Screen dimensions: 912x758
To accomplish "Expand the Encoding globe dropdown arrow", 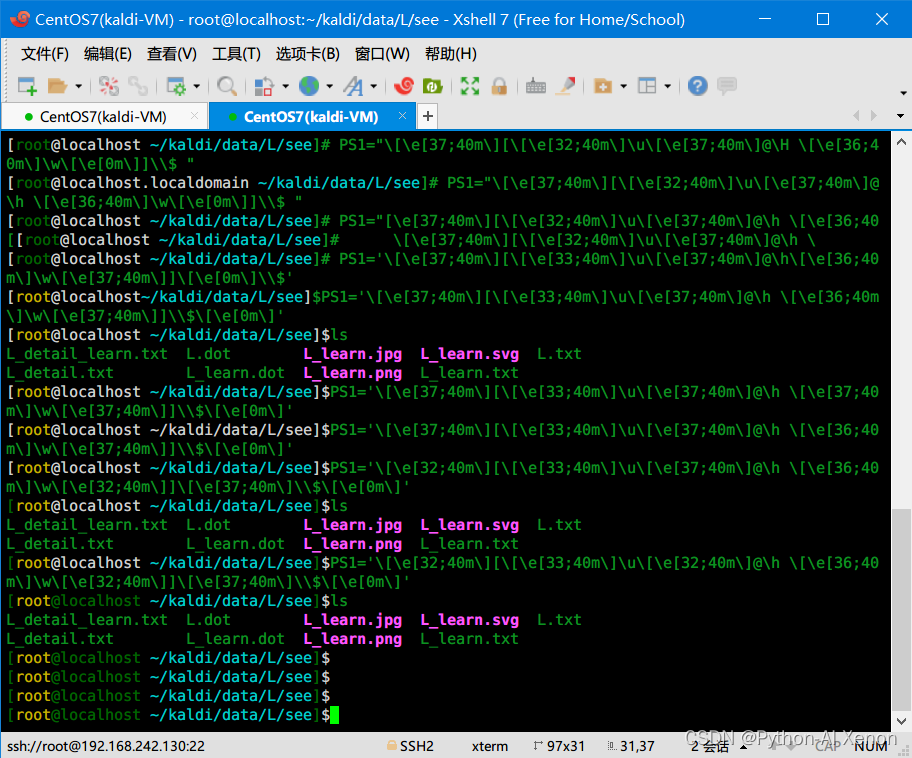I will (330, 87).
